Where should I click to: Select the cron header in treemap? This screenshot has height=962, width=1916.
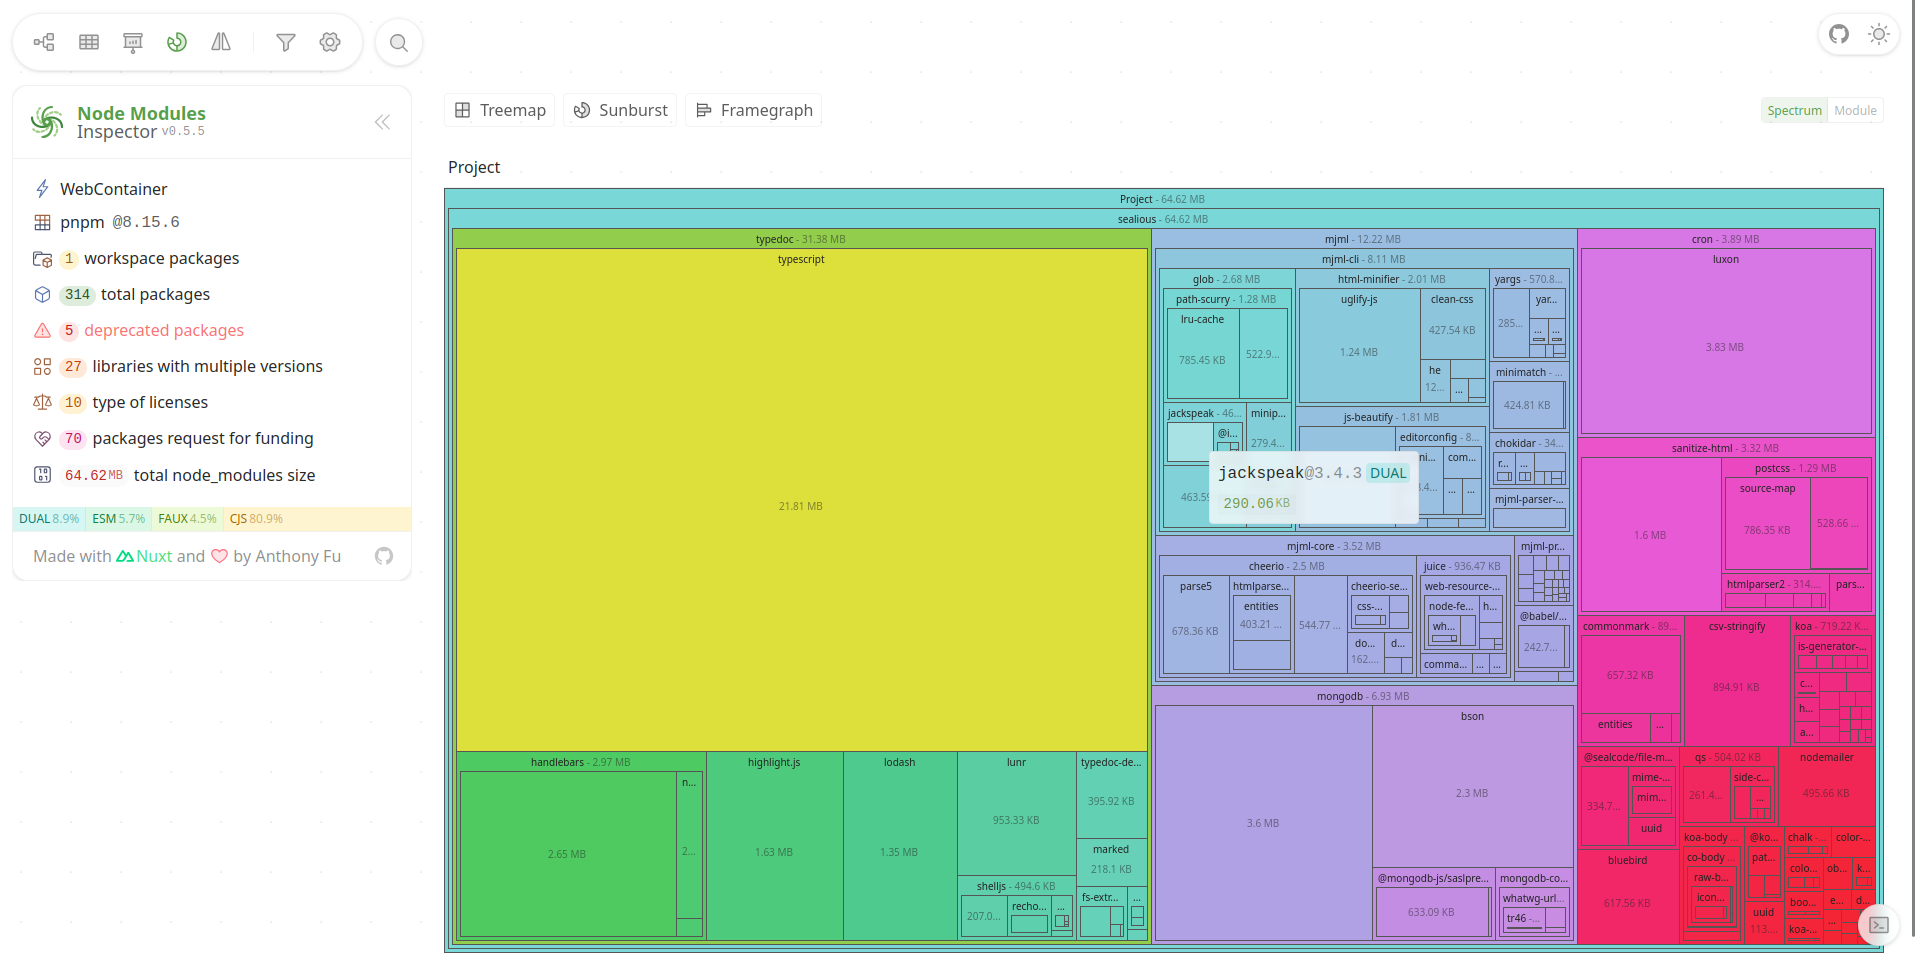tap(1726, 239)
